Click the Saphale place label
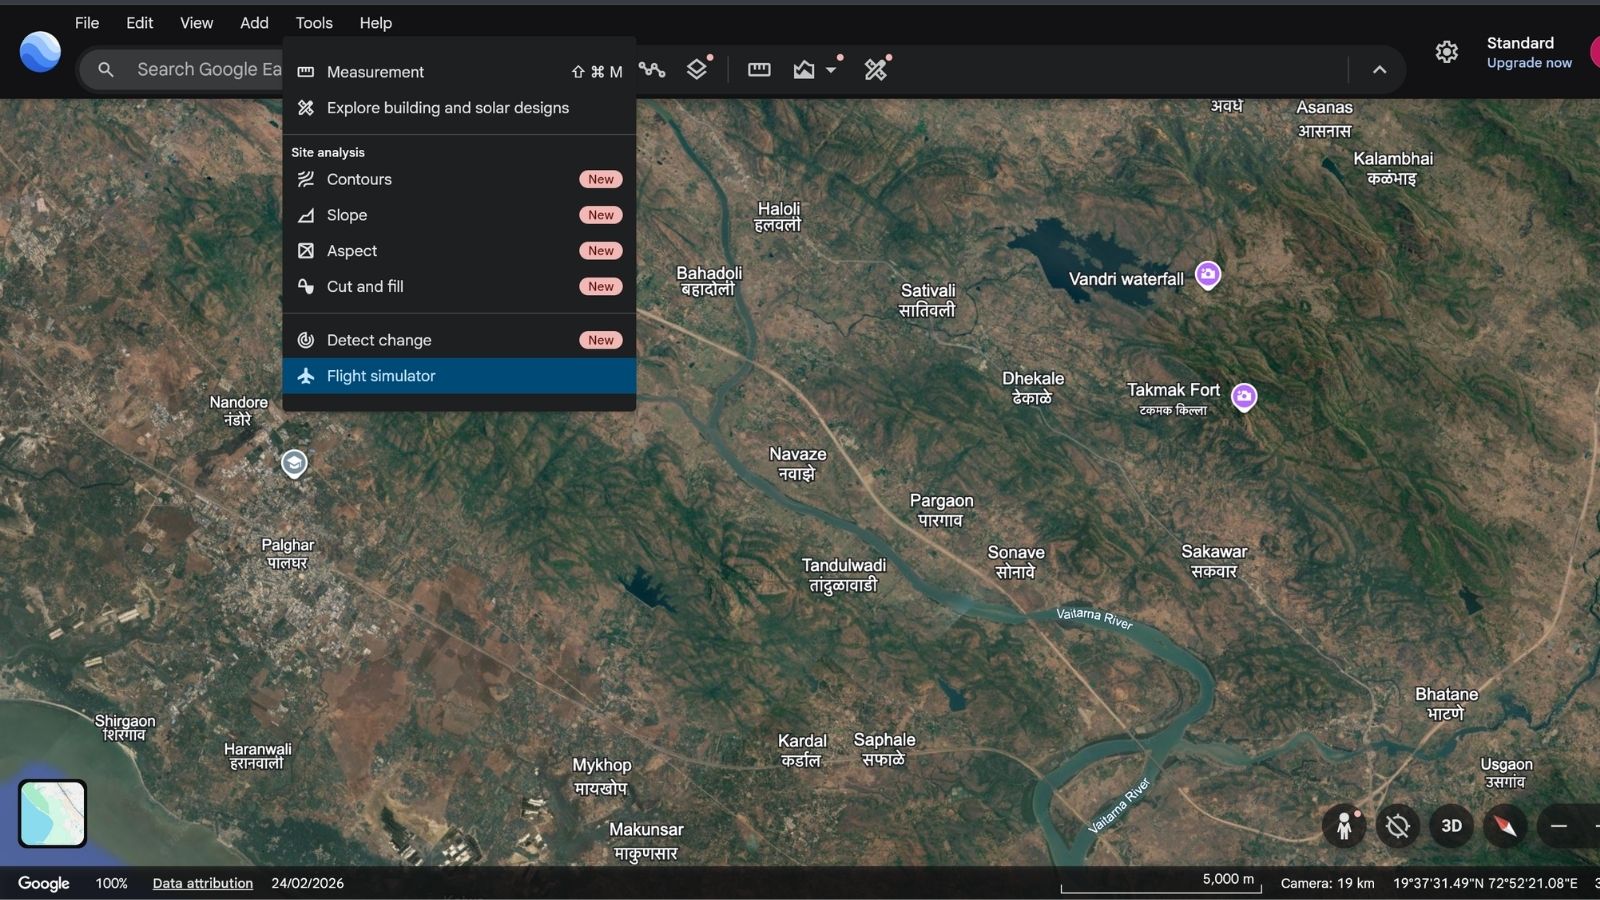1600x900 pixels. [884, 749]
